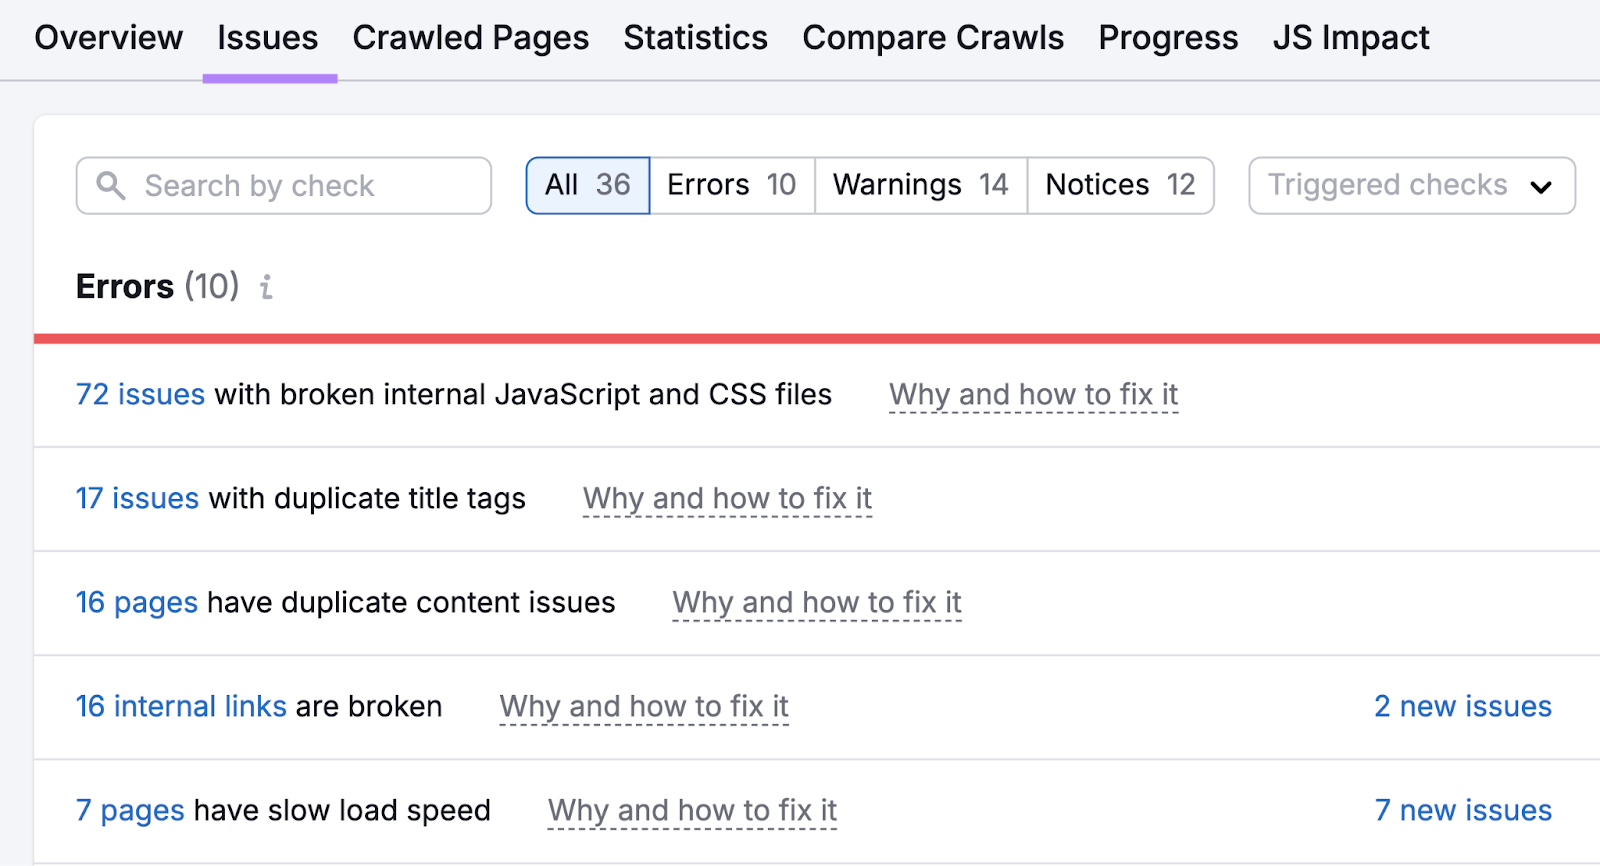Screen dimensions: 1600x866
Task: Filter issues by Warnings
Action: [919, 184]
